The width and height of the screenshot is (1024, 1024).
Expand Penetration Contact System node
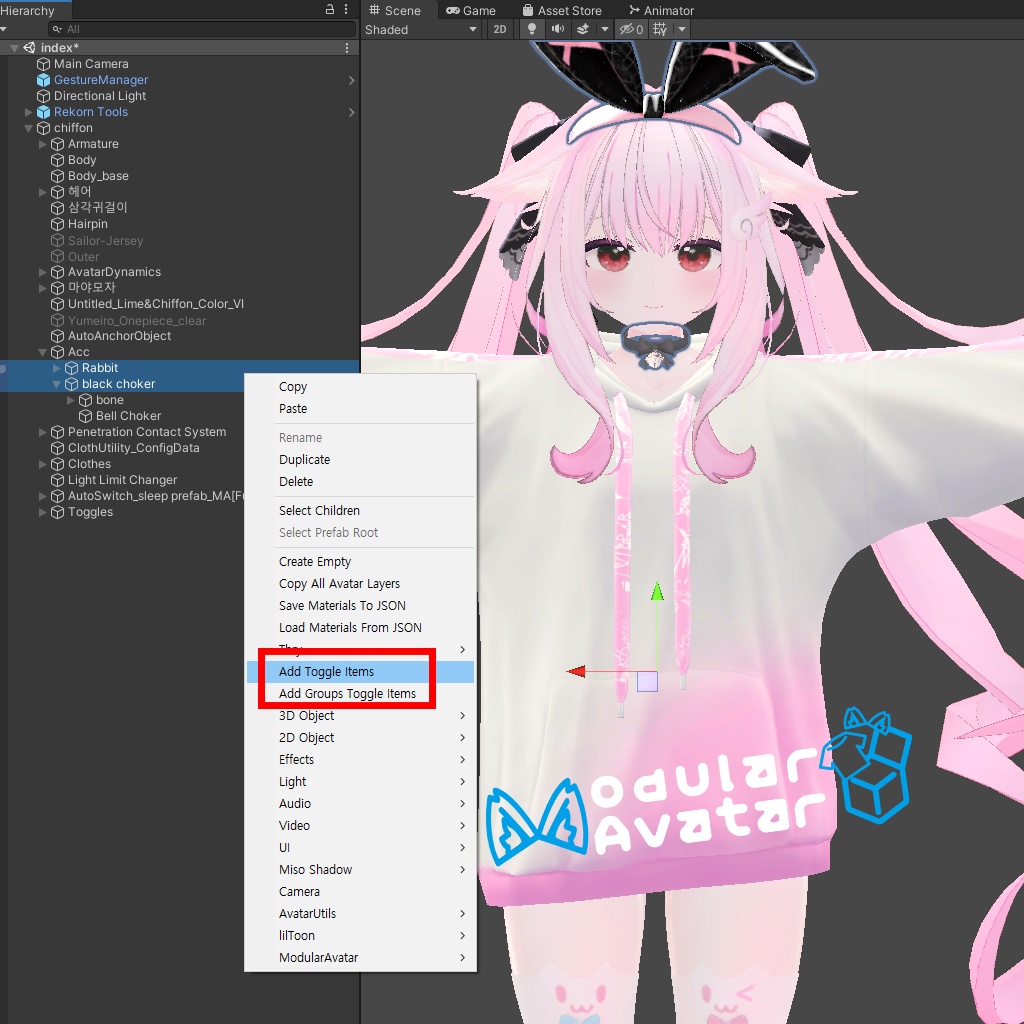click(42, 432)
